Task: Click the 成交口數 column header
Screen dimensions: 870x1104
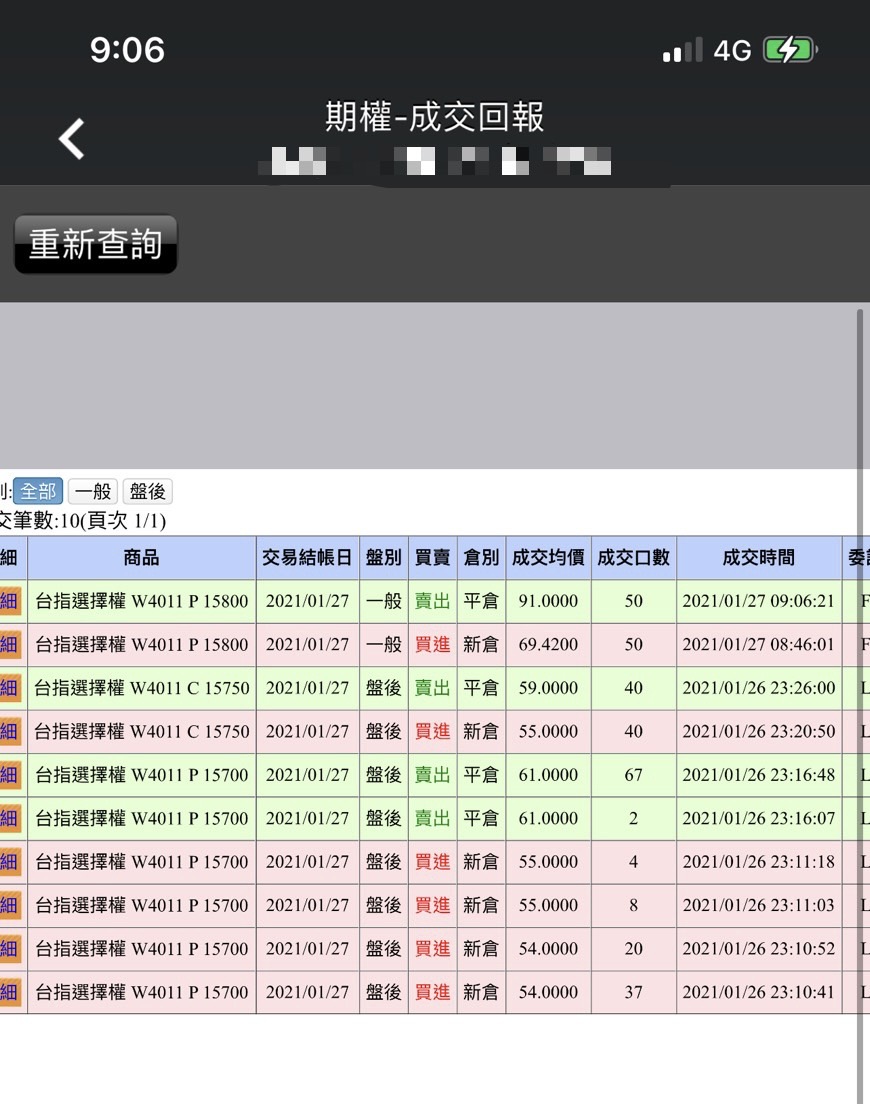Action: tap(633, 558)
